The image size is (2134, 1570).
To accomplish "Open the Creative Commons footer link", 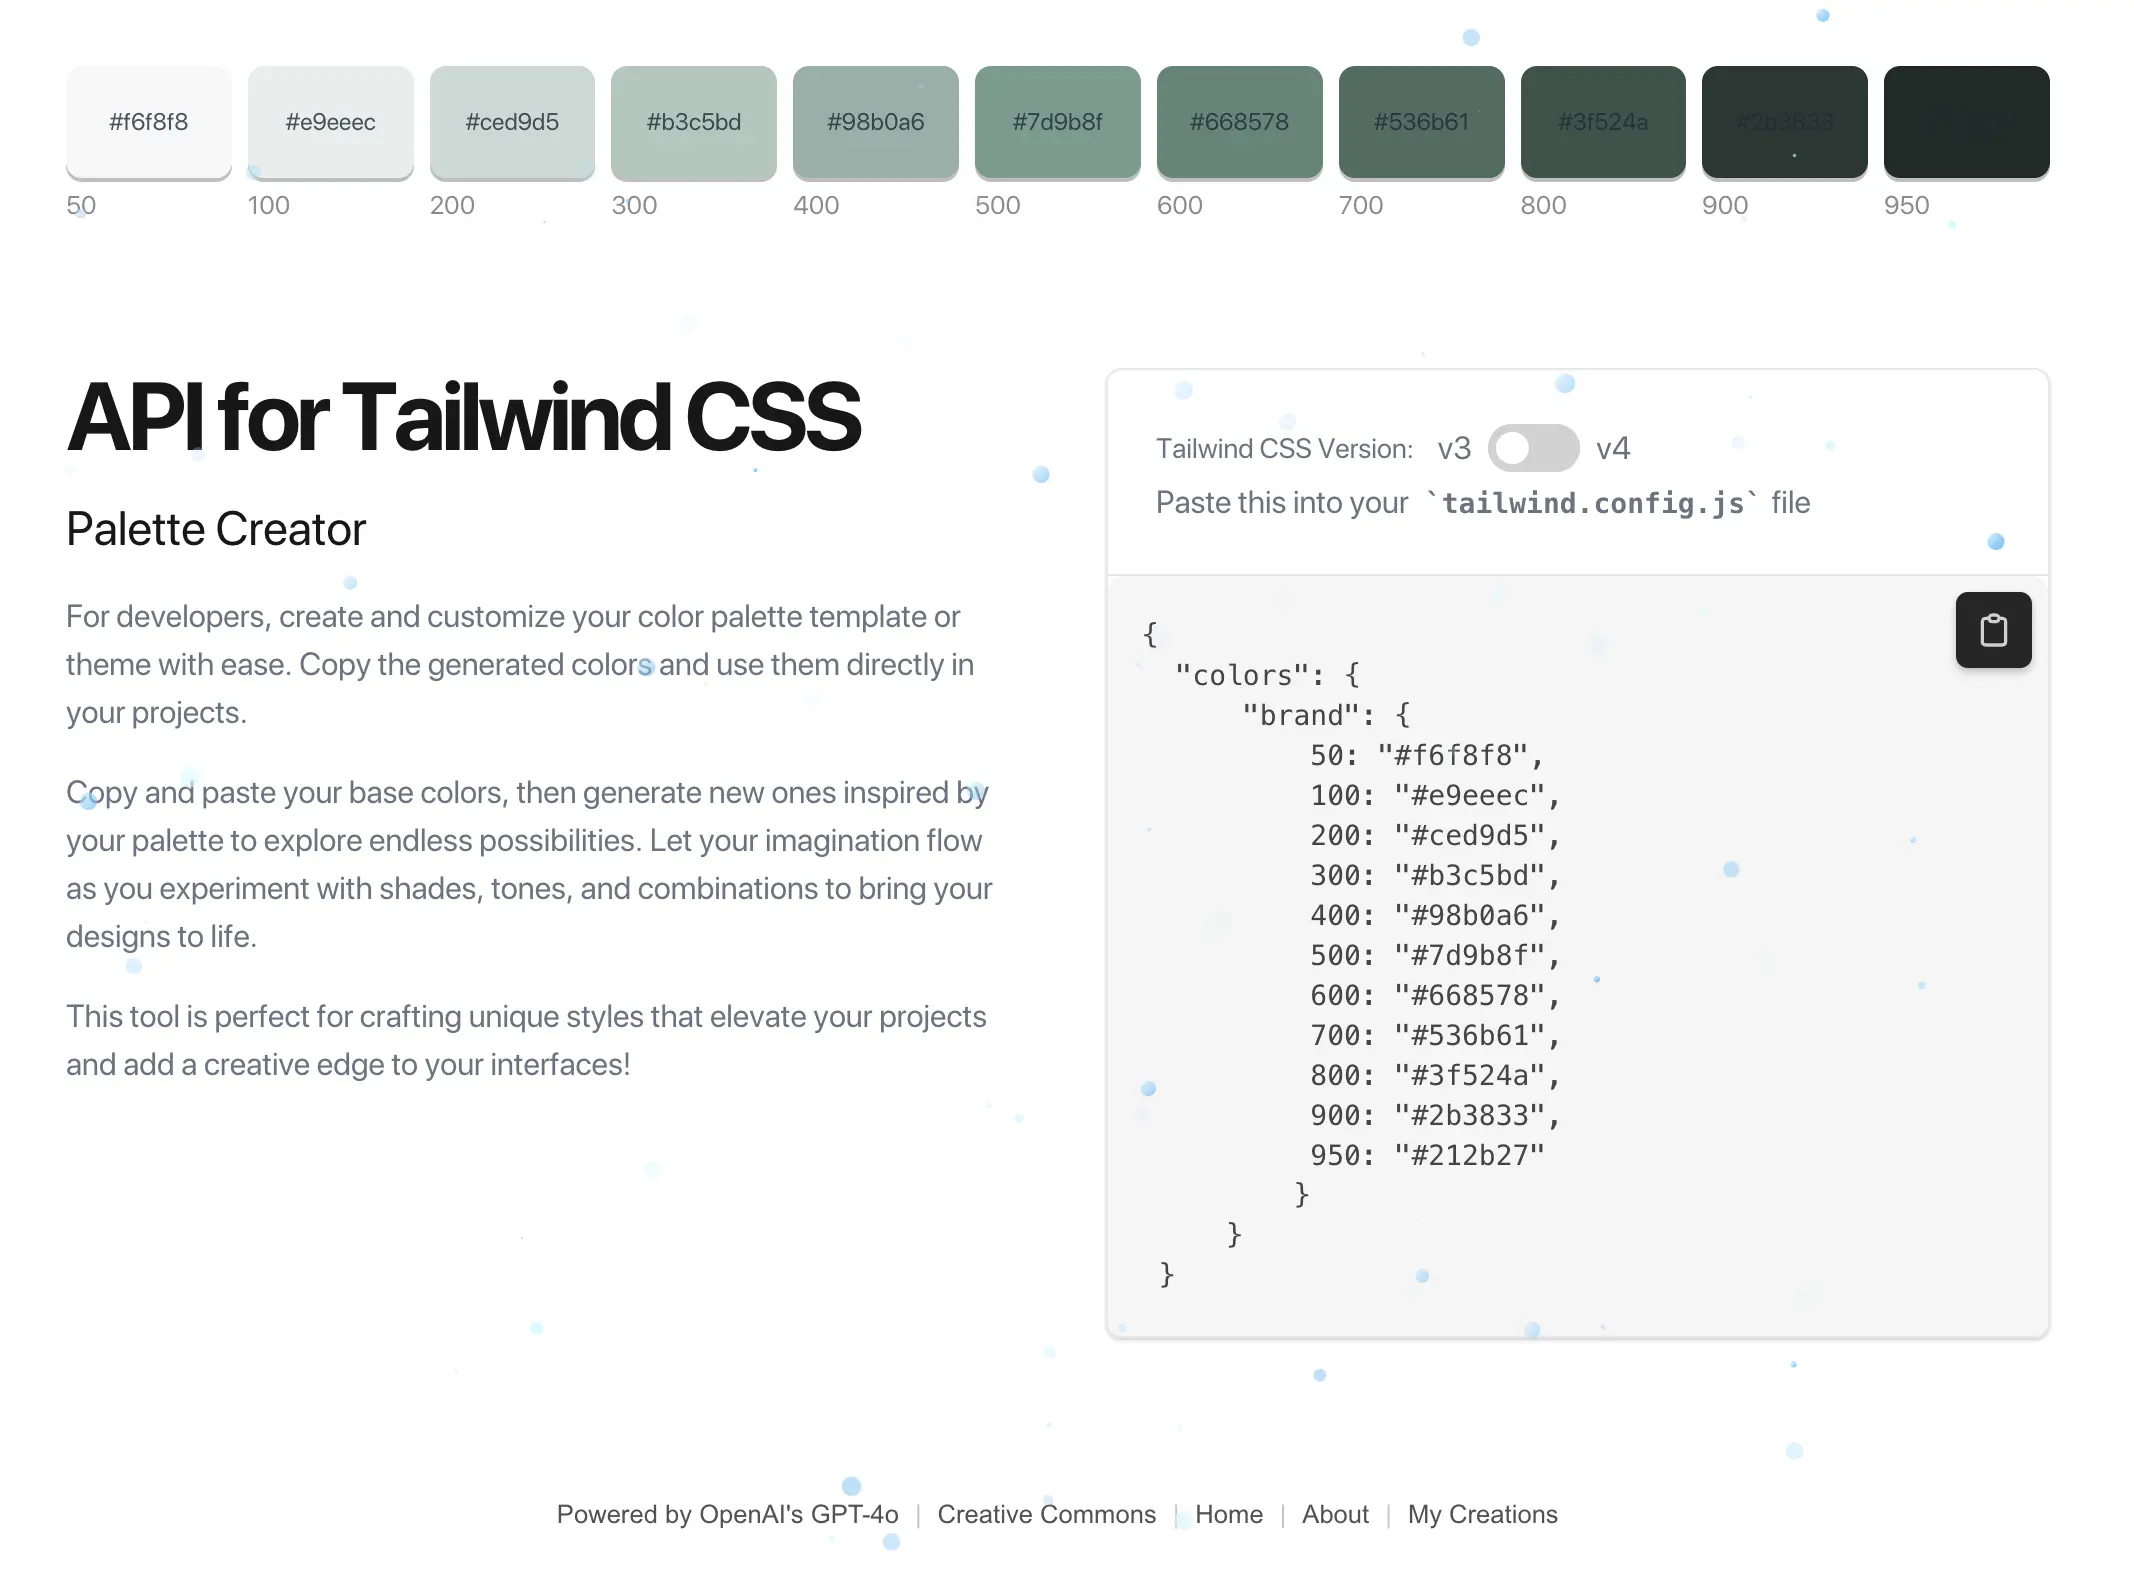I will coord(1046,1514).
